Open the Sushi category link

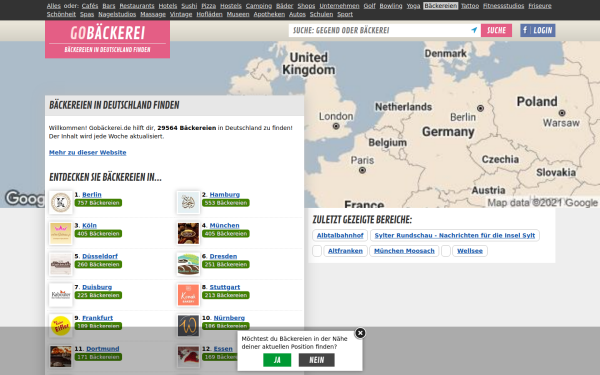click(x=189, y=6)
